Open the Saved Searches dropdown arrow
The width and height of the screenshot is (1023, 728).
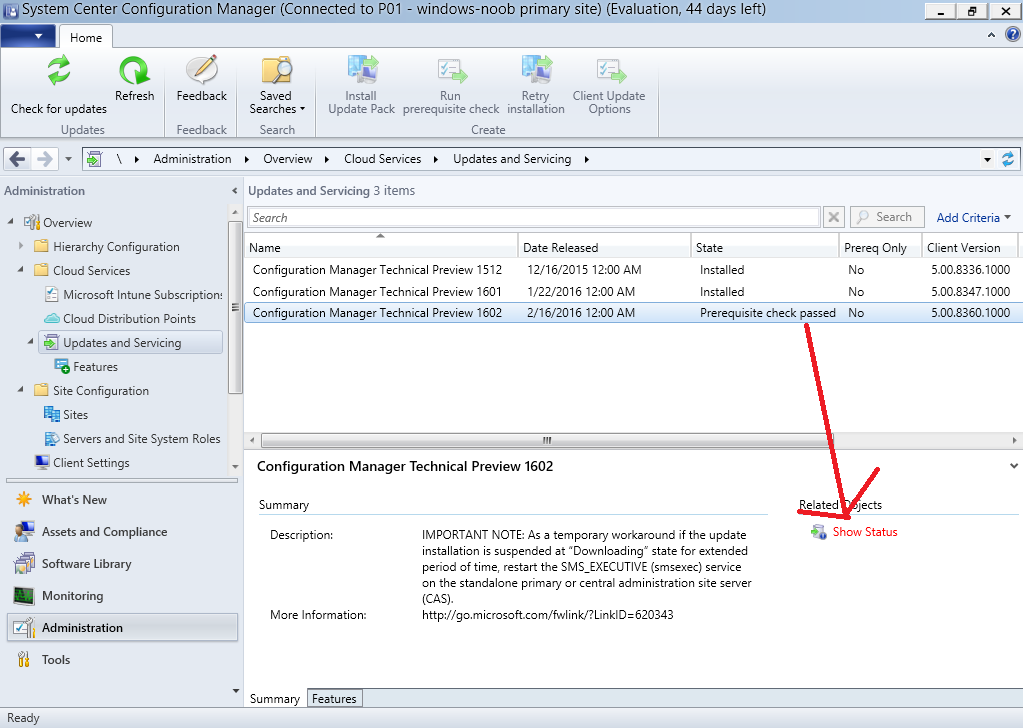click(x=303, y=109)
